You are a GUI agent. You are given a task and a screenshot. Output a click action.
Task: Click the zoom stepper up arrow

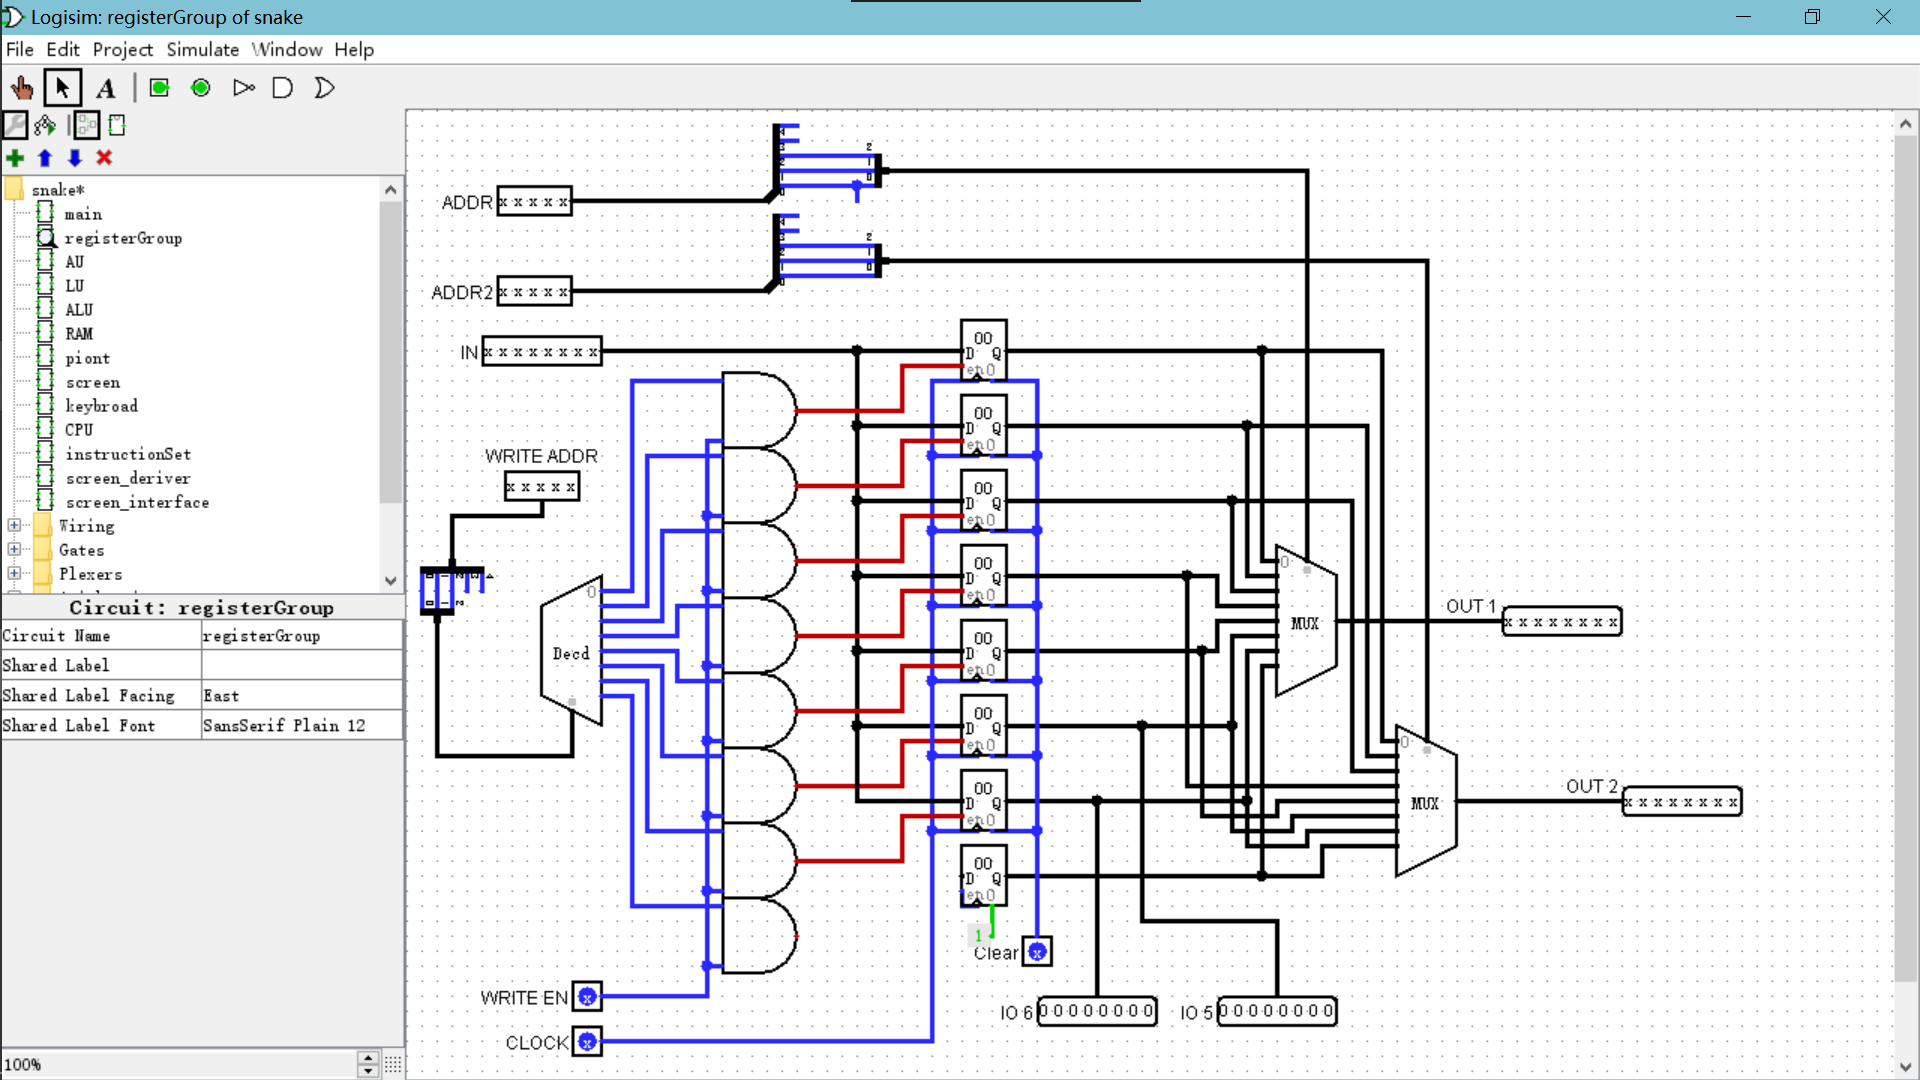pyautogui.click(x=368, y=1058)
